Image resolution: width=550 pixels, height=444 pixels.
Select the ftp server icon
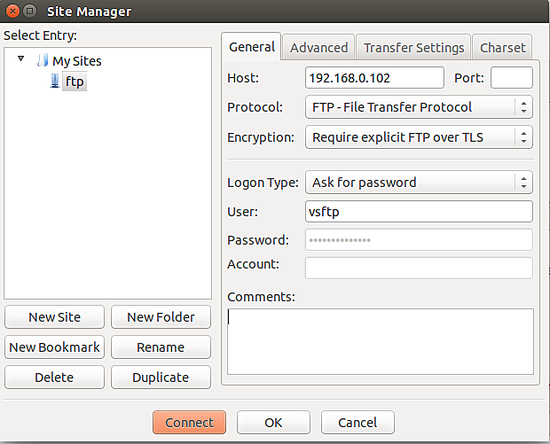[x=55, y=81]
